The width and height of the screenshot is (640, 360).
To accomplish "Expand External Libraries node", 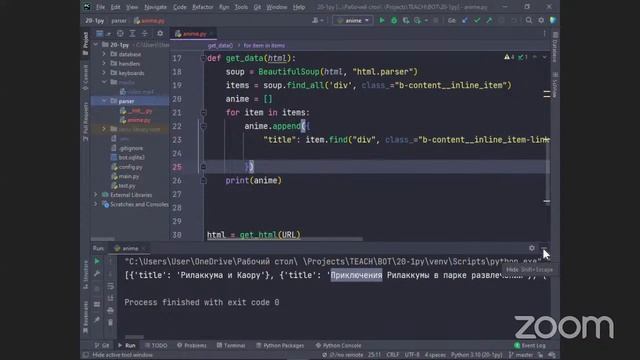I will tap(96, 195).
